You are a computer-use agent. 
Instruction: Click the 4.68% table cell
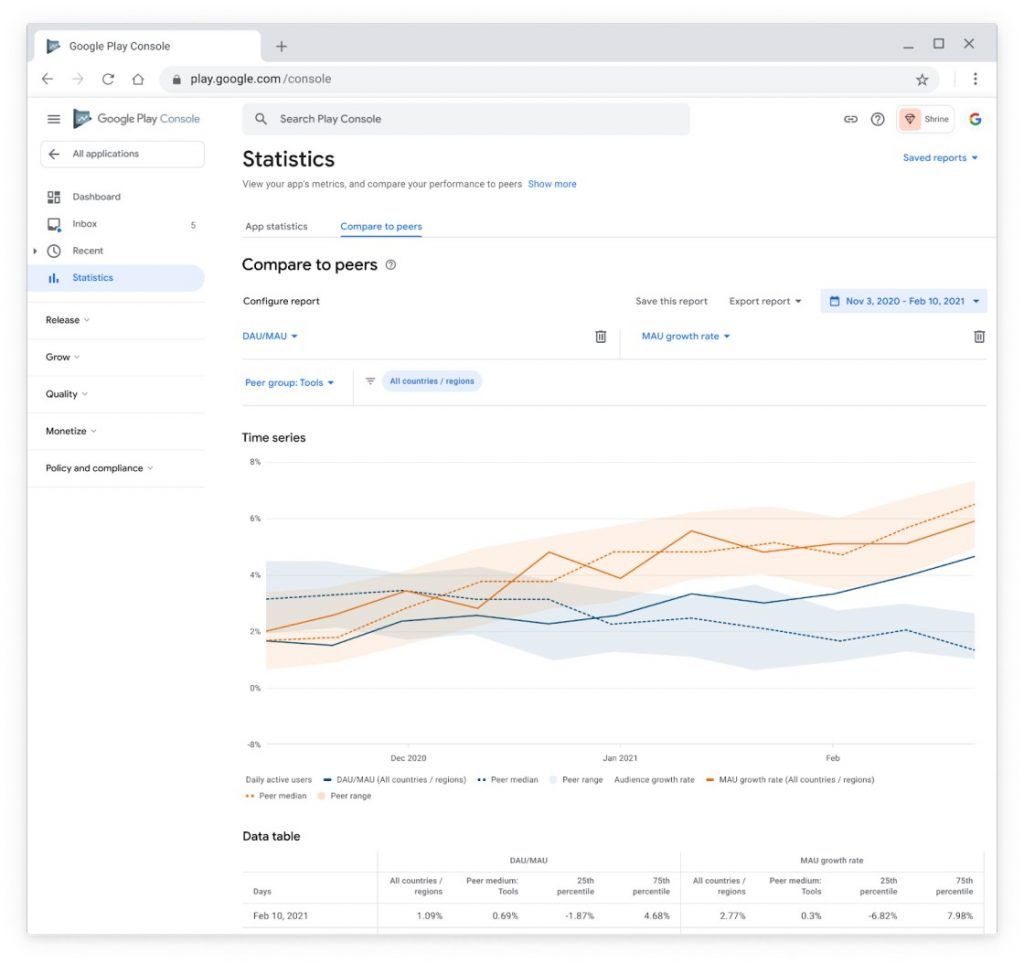[x=656, y=916]
